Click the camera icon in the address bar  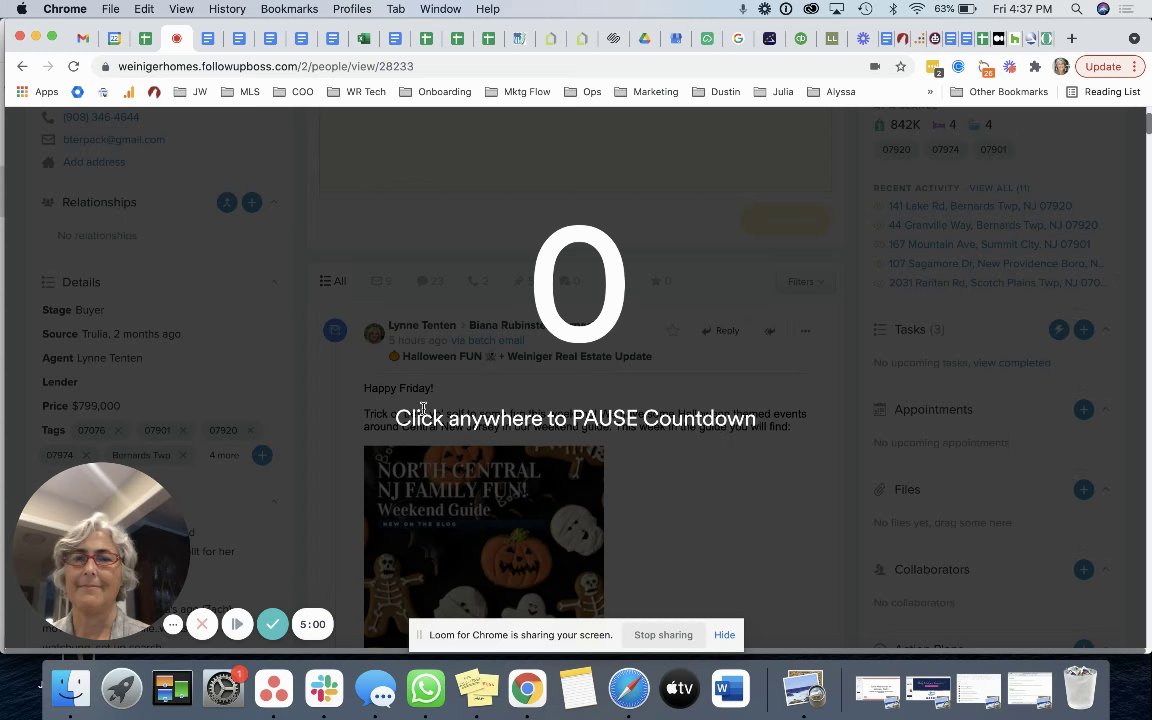[874, 66]
